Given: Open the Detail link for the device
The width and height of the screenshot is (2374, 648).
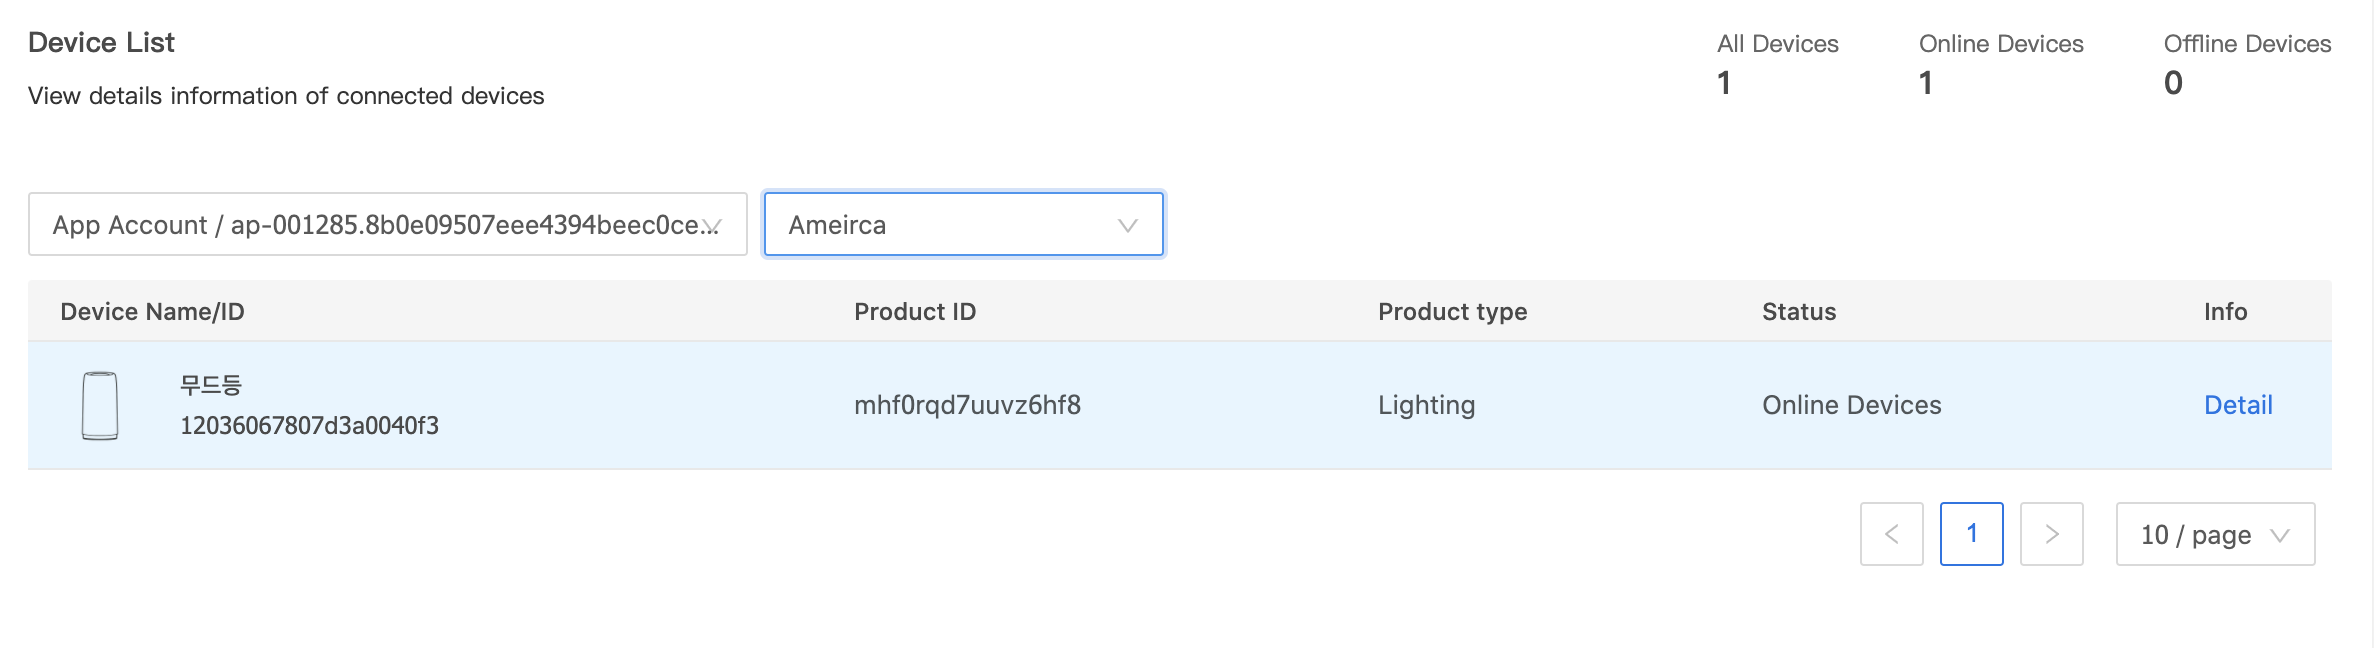Looking at the screenshot, I should coord(2238,405).
